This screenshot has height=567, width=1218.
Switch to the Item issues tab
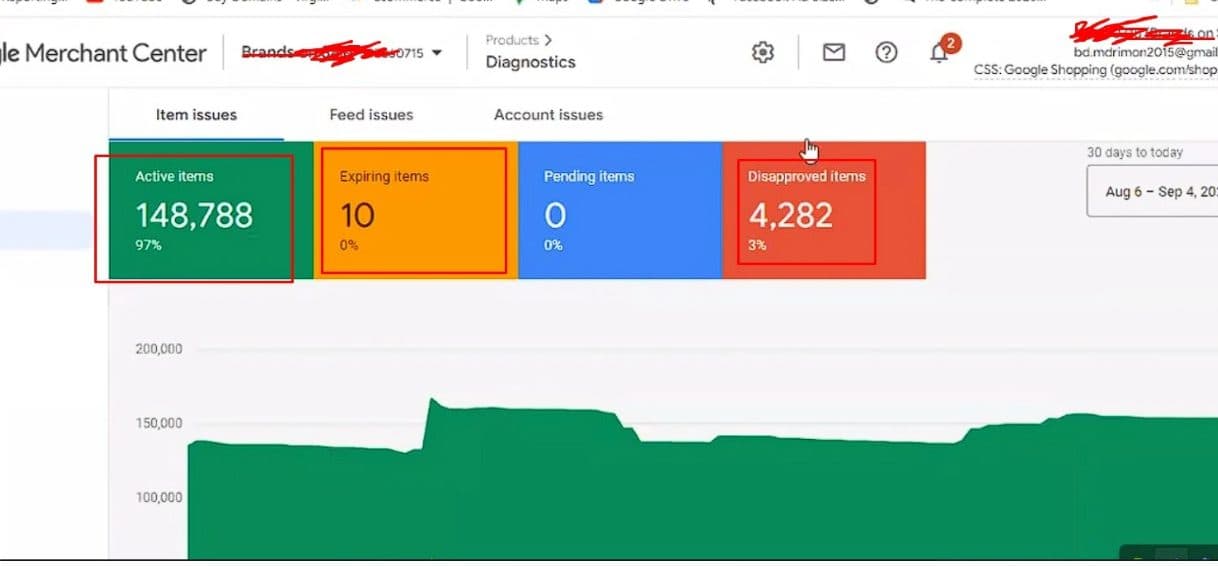(196, 114)
